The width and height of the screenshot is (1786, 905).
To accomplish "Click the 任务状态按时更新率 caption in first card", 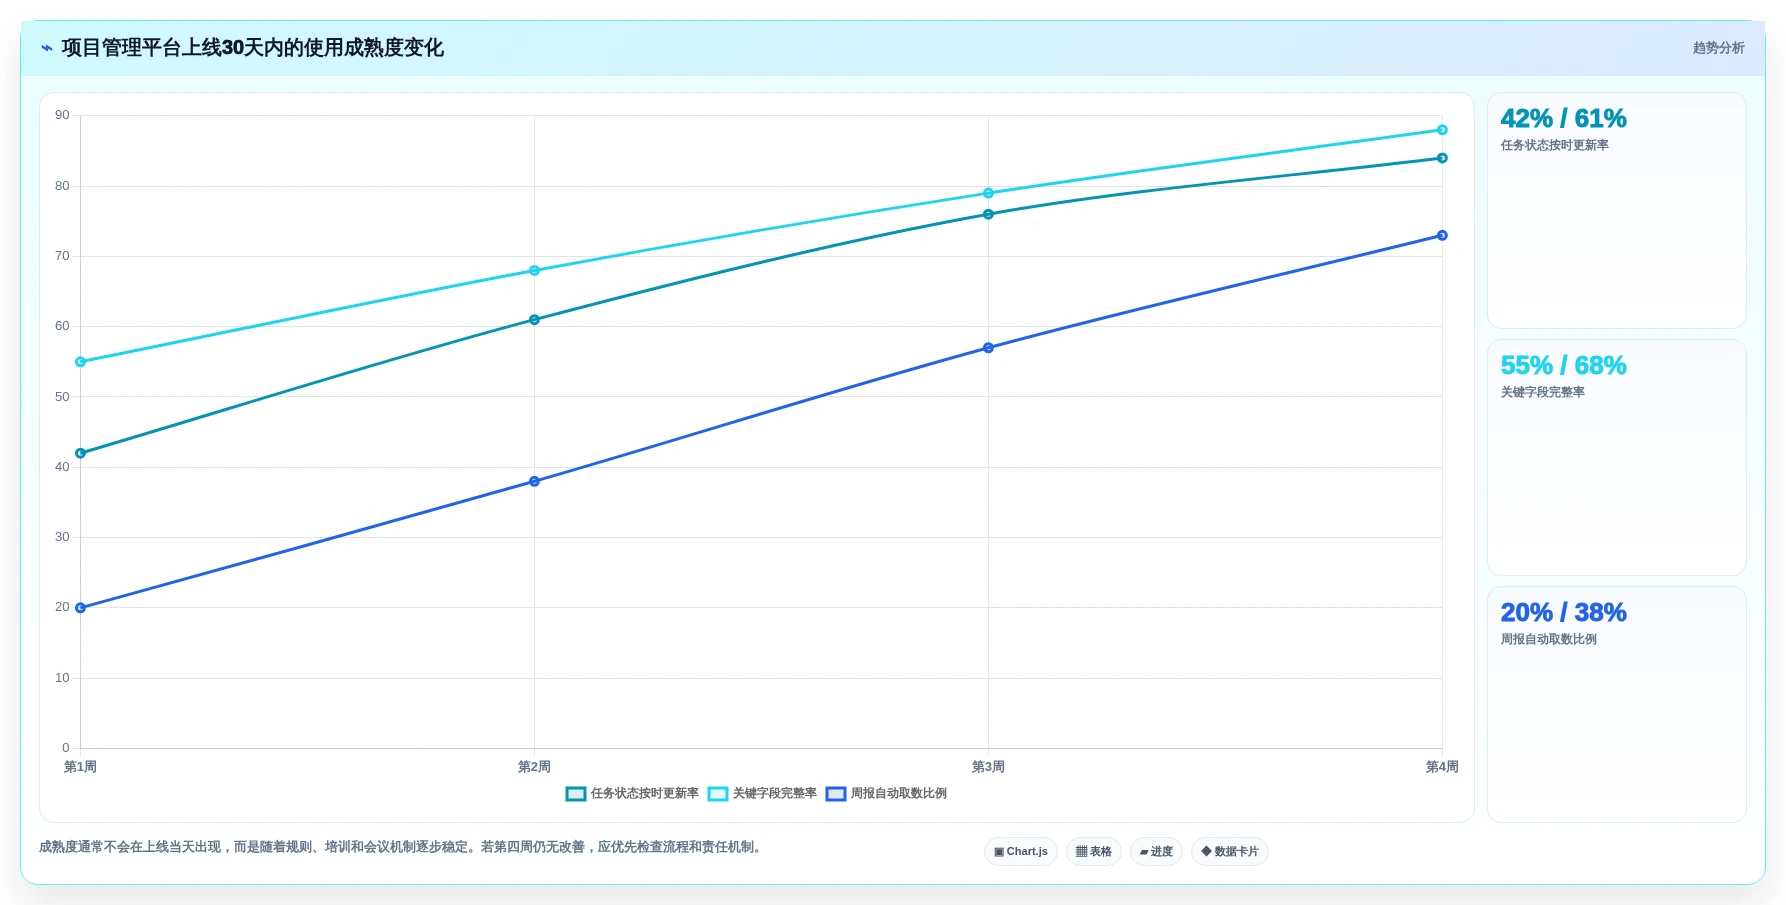I will tap(1554, 145).
